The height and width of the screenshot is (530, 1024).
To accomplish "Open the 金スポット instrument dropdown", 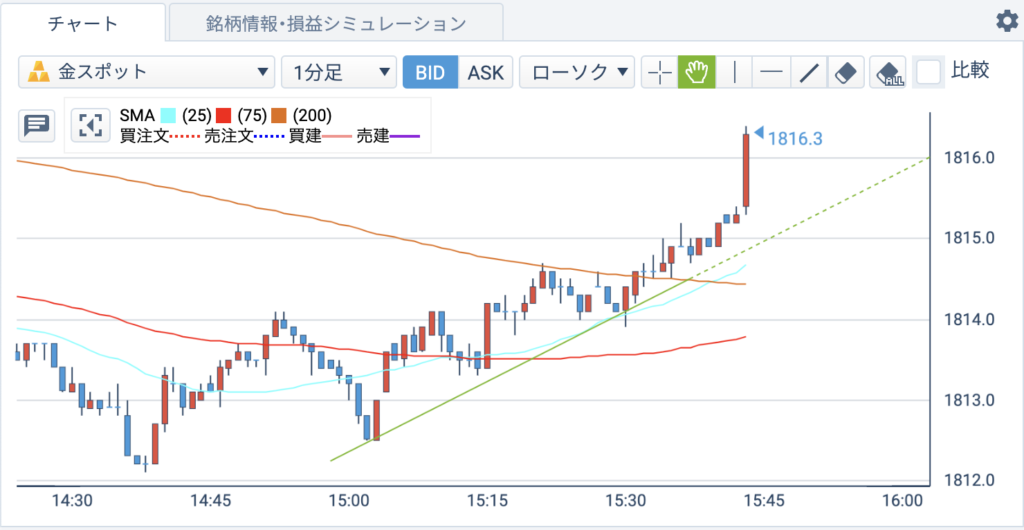I will [146, 72].
